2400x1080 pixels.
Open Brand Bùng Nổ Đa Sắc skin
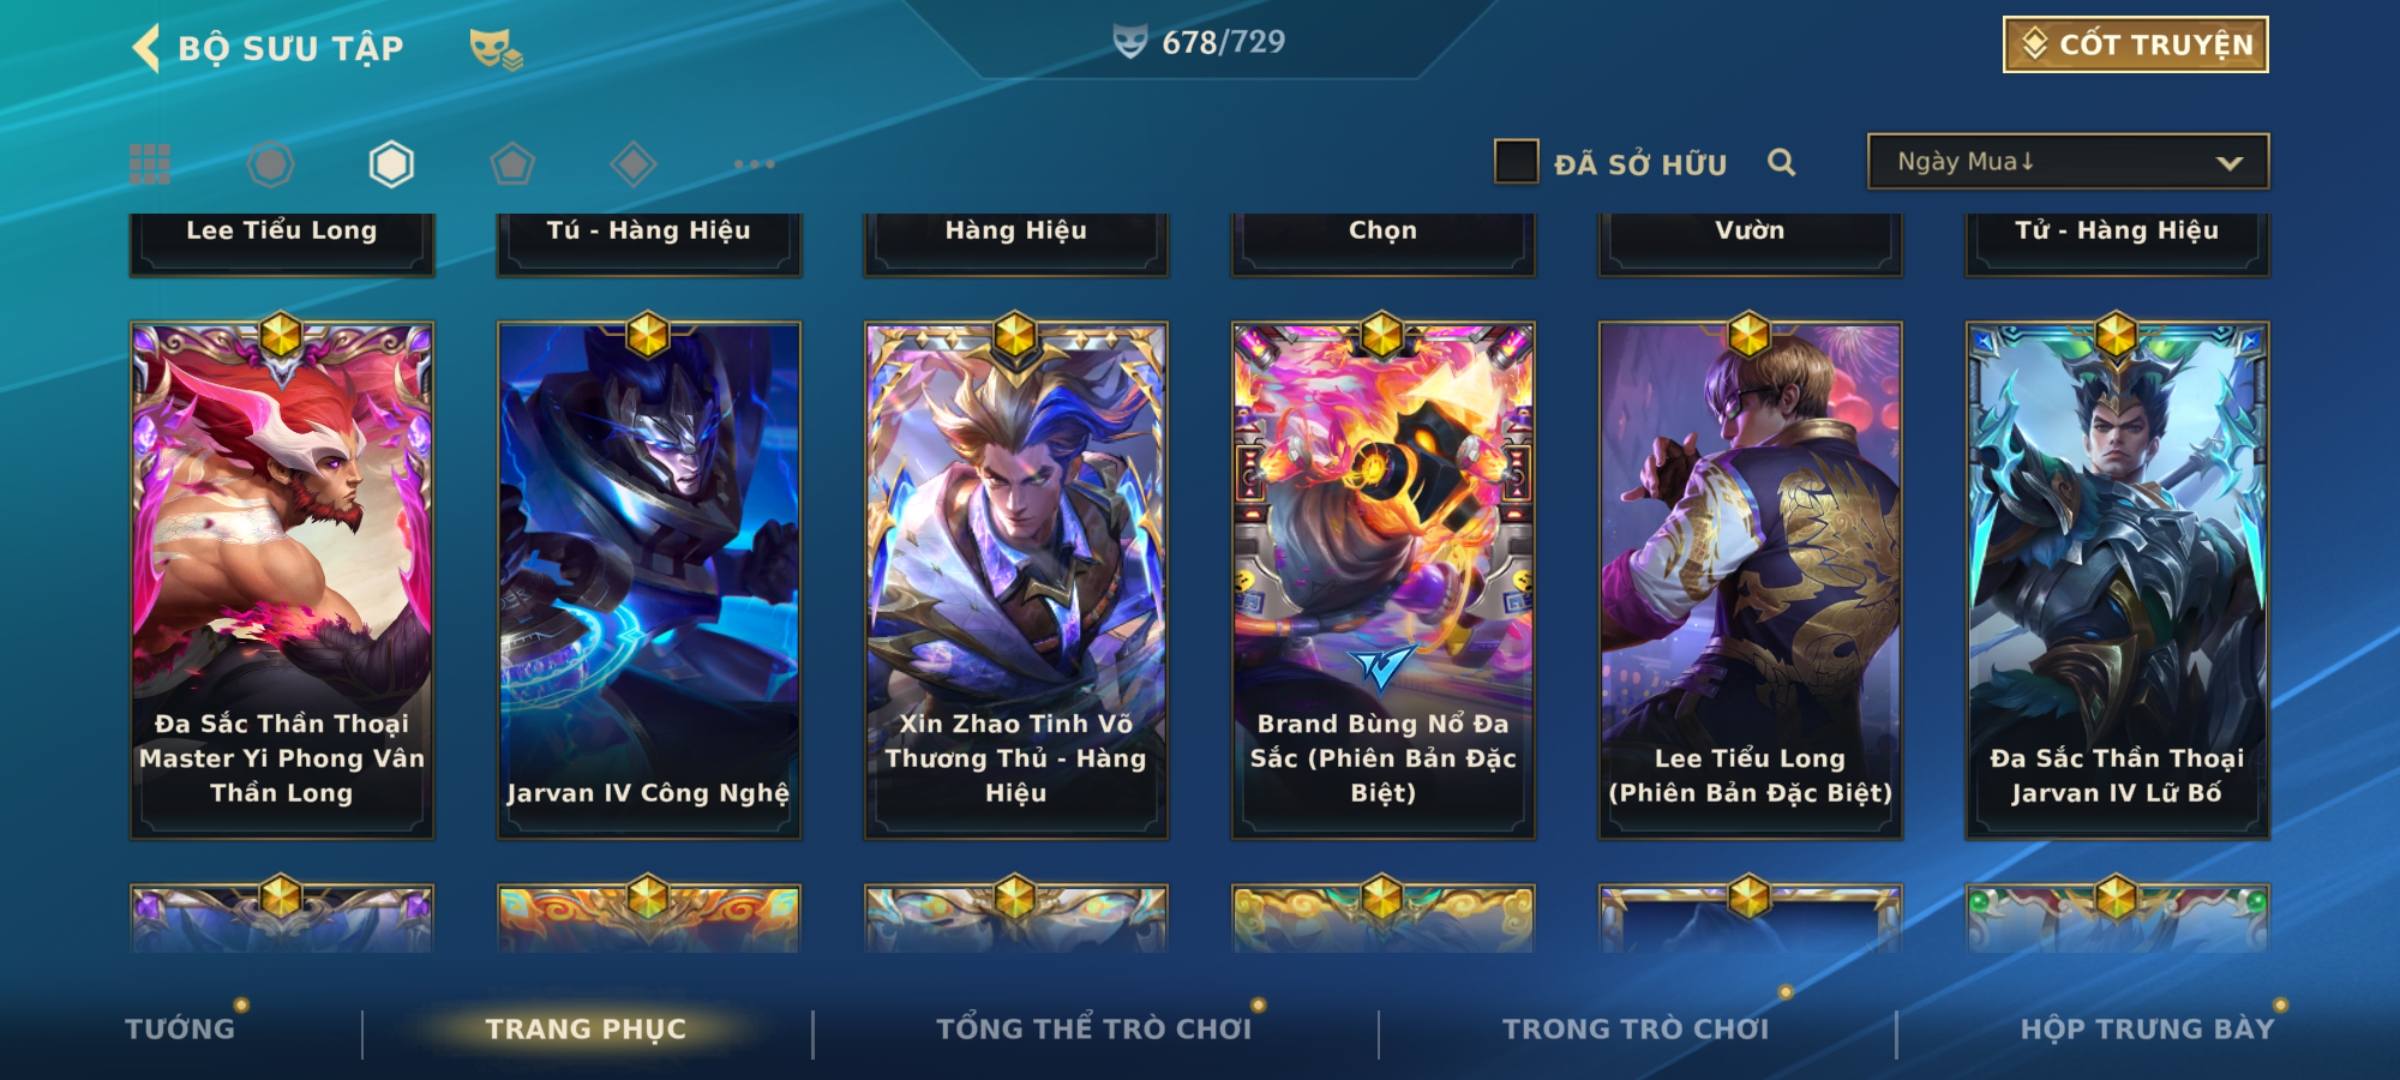[1383, 580]
